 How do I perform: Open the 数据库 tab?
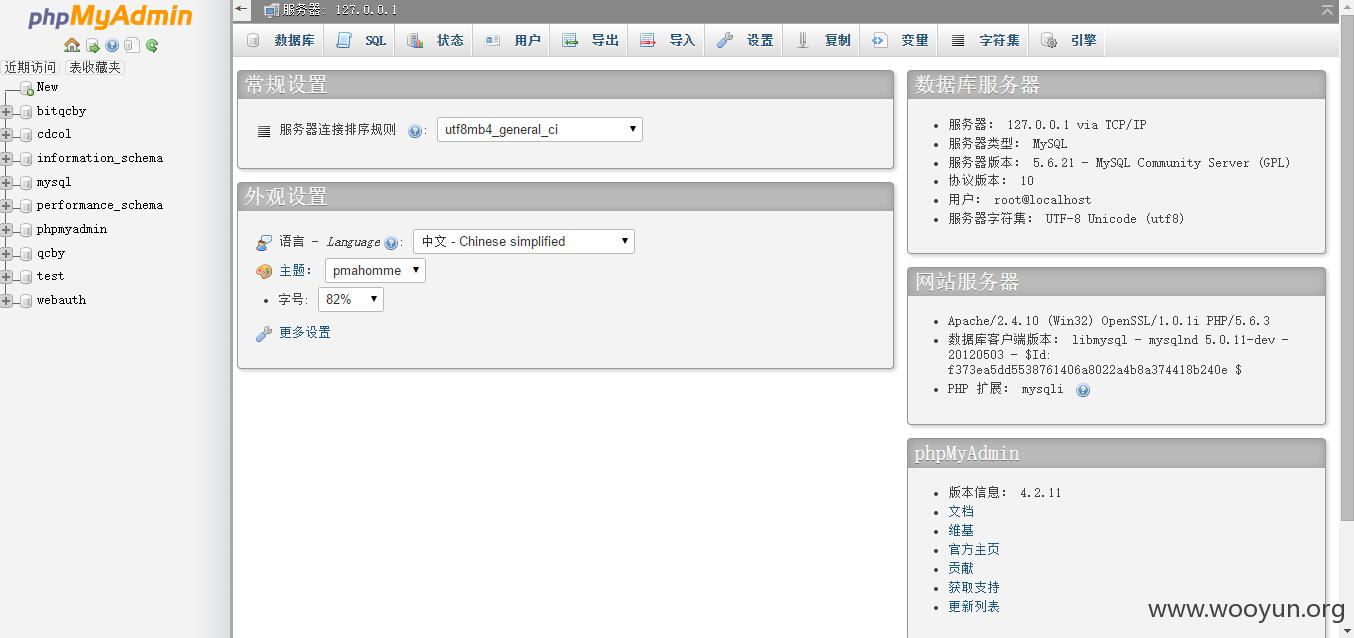(x=280, y=40)
